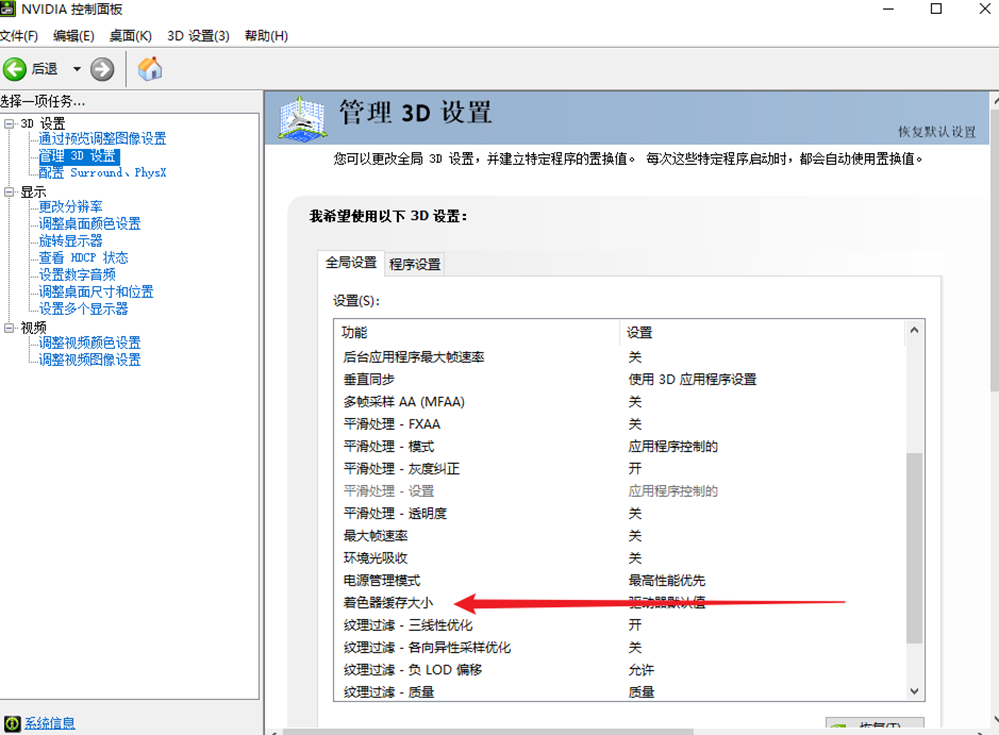Click the bottom horizontal scrollbar thumb
This screenshot has width=999, height=735.
point(487,732)
